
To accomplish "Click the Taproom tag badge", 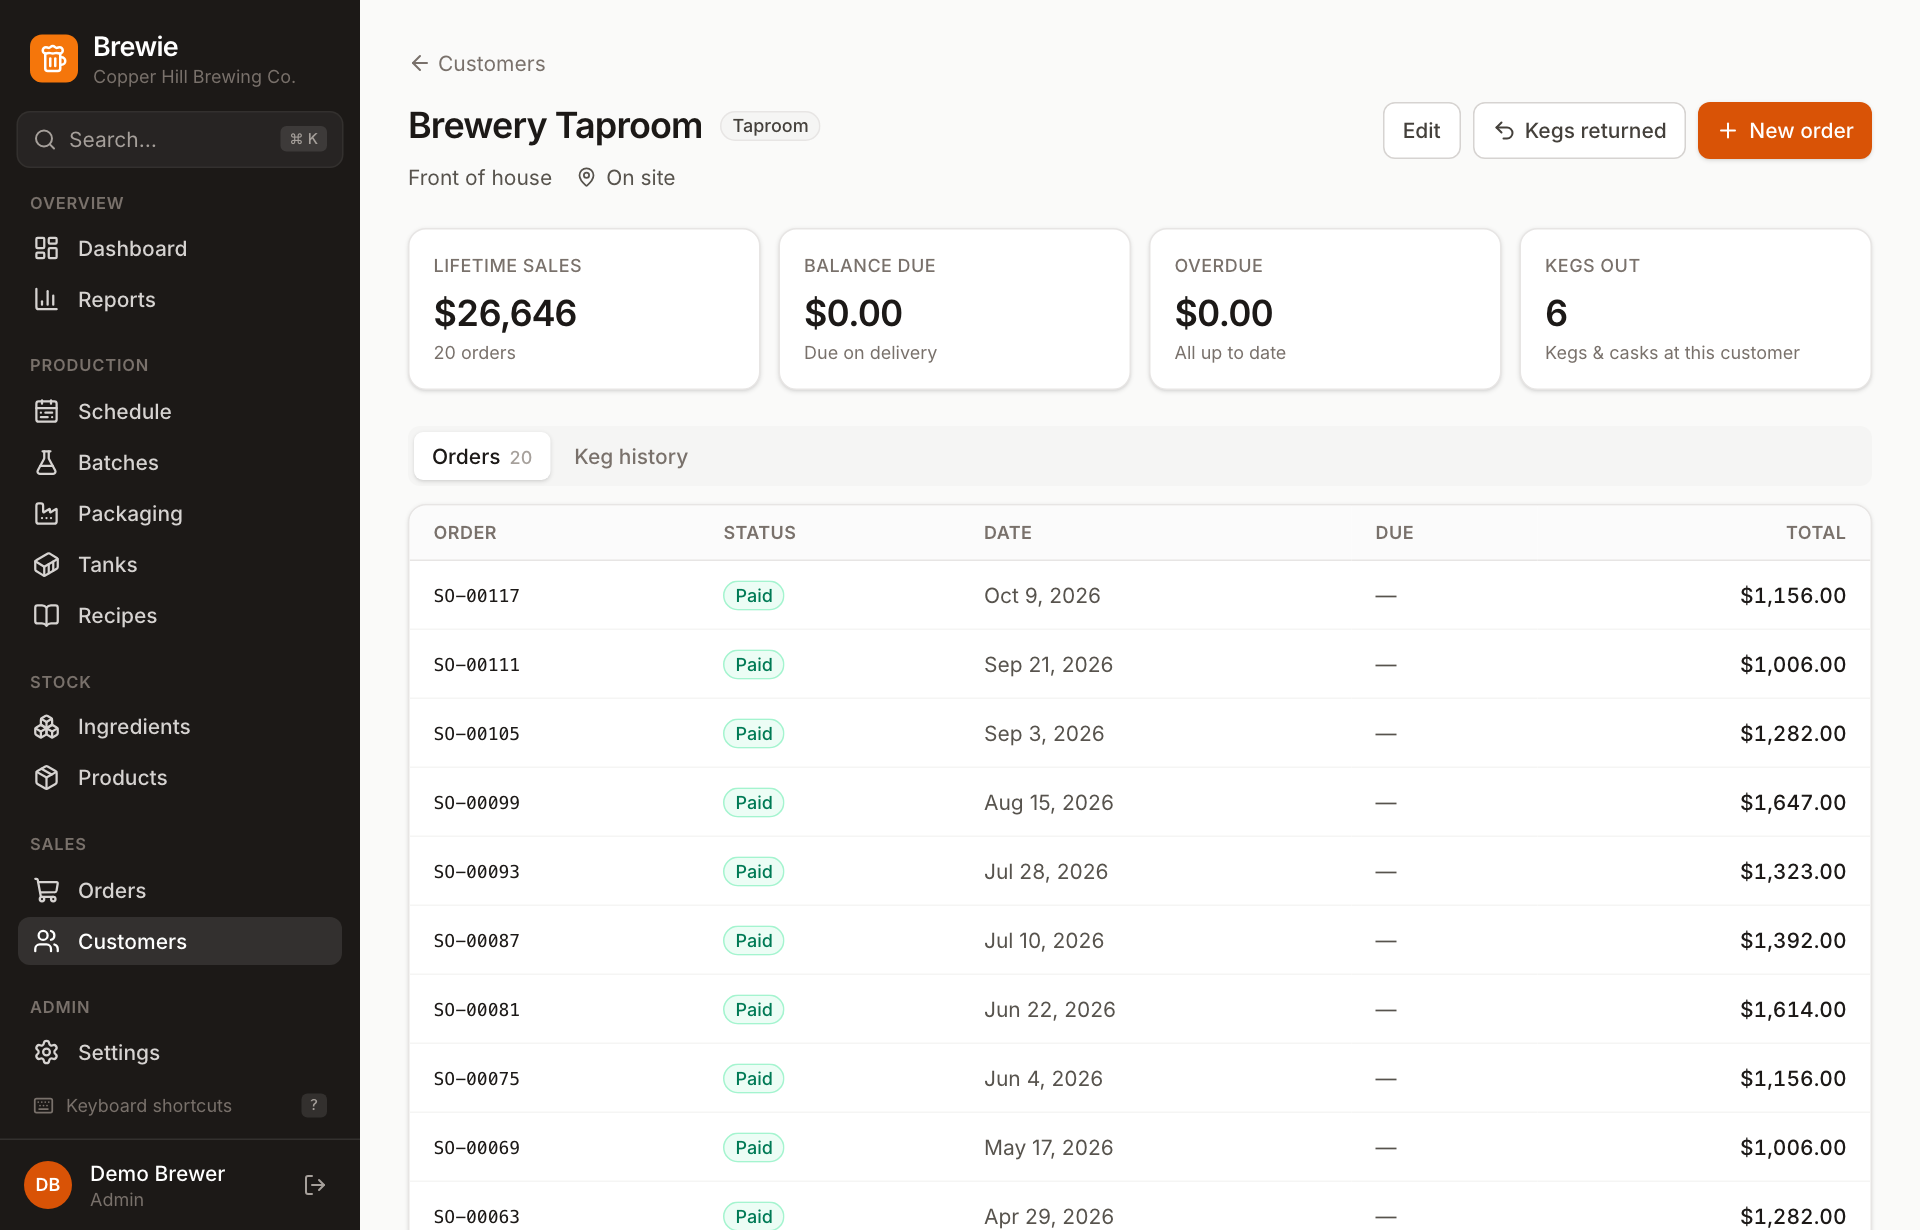I will click(770, 126).
